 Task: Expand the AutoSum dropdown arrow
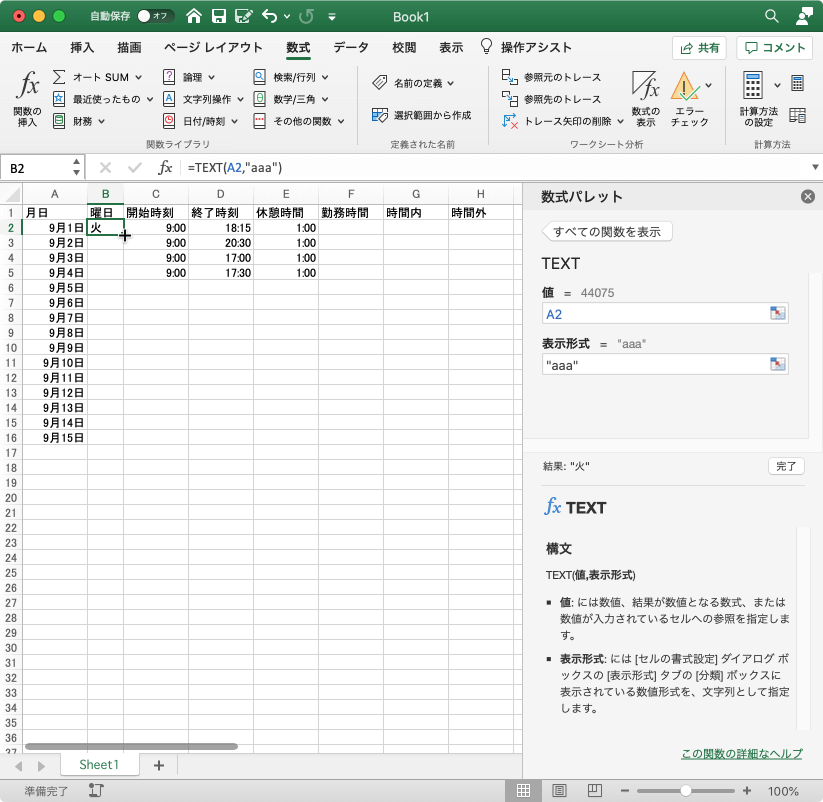pos(139,77)
